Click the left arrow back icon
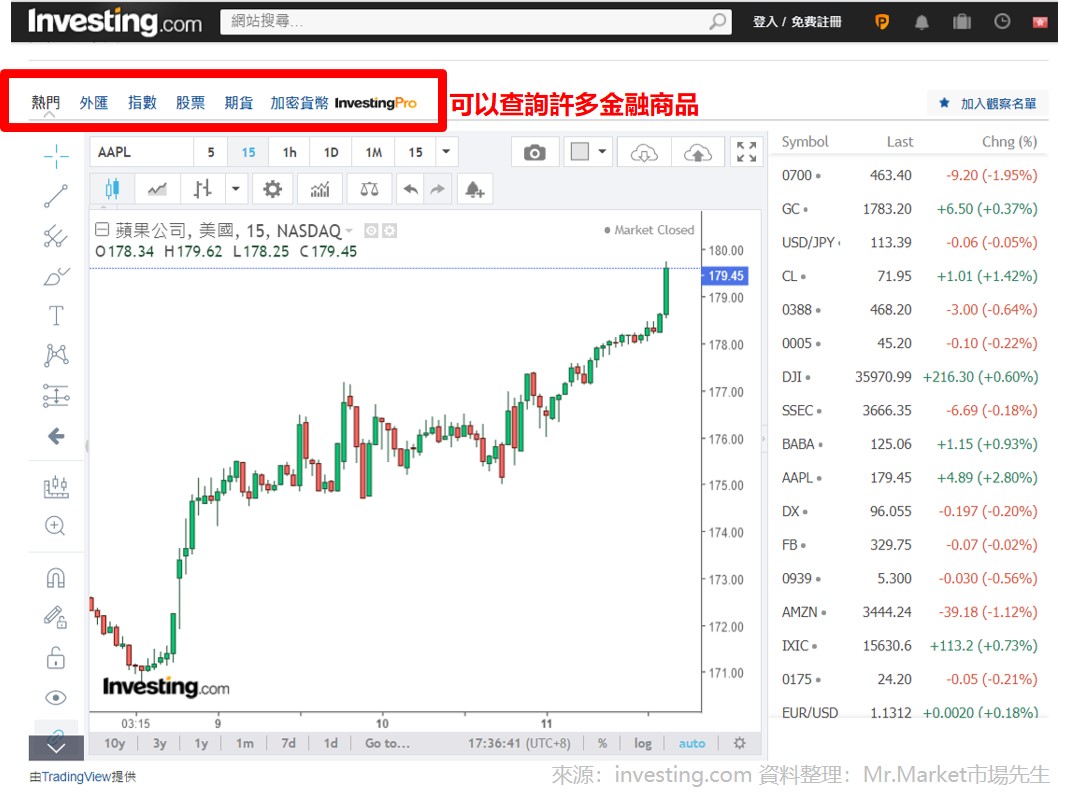 [x=56, y=436]
